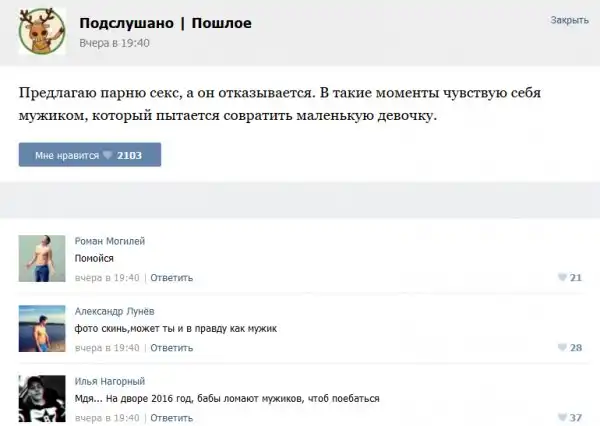This screenshot has width=600, height=426.
Task: Click the post timestamp Вчера в 19:40
Action: point(114,43)
